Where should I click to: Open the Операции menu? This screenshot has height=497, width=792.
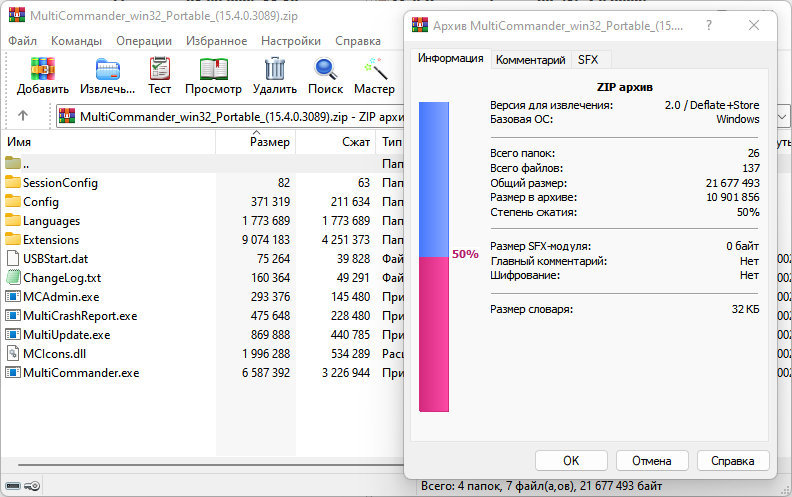[x=144, y=41]
